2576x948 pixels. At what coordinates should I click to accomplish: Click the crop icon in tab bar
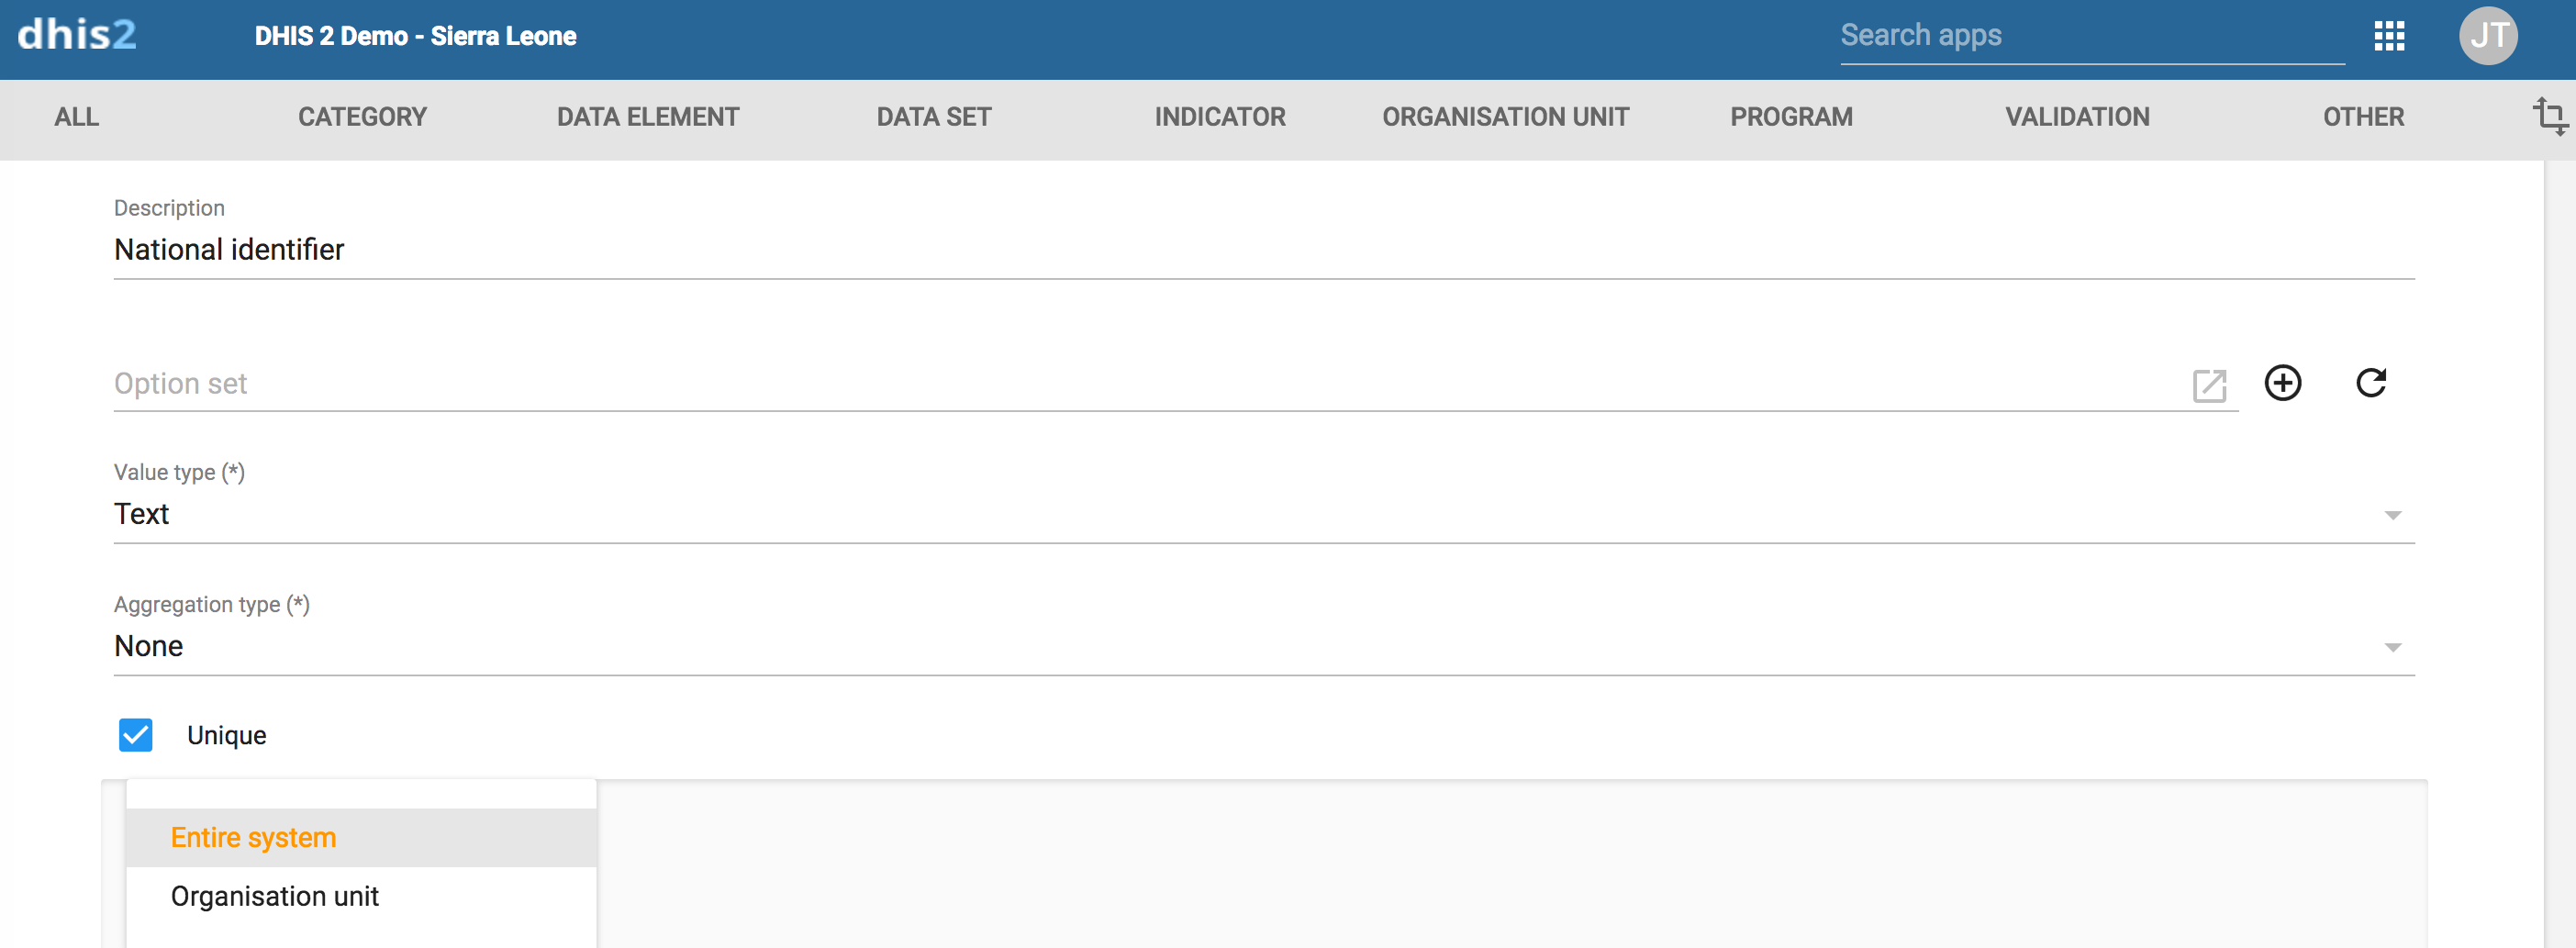tap(2549, 116)
